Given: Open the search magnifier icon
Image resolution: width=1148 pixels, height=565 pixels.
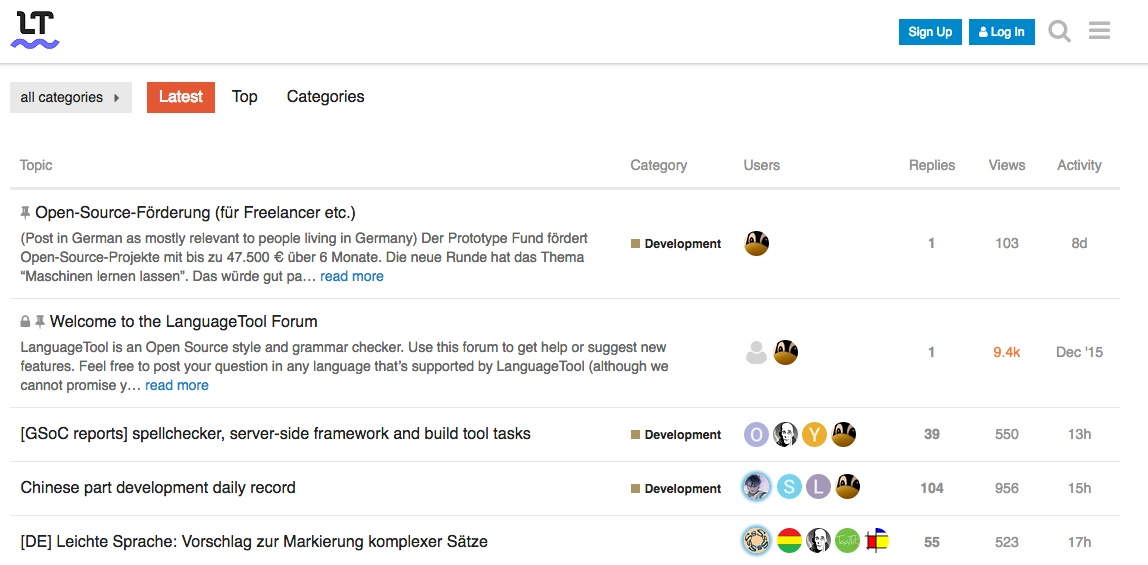Looking at the screenshot, I should [x=1059, y=31].
